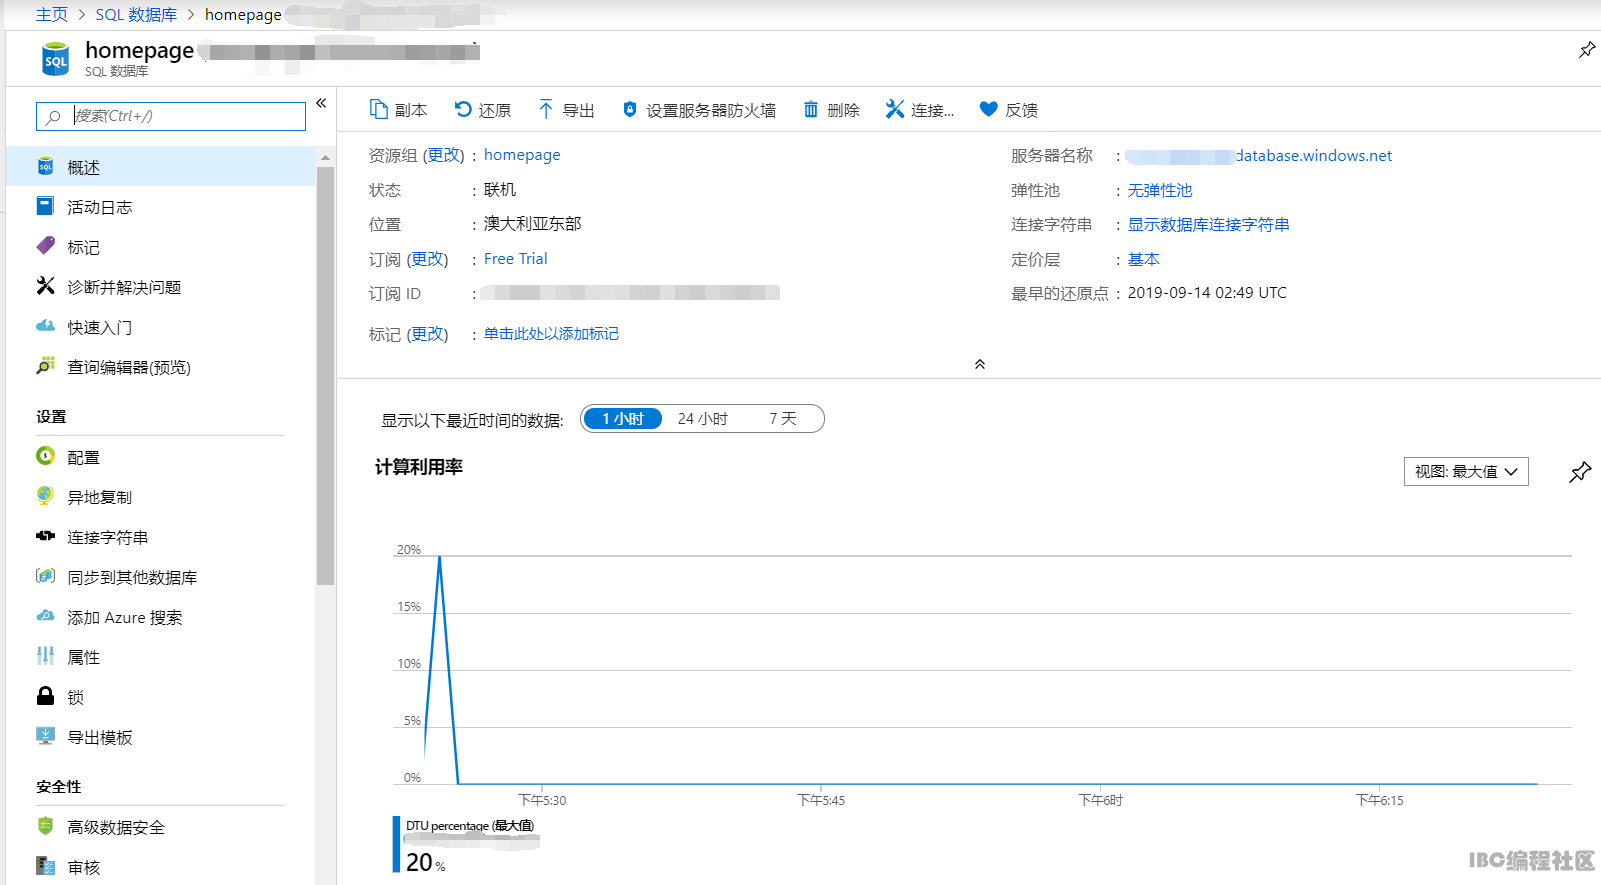
Task: Click the 计算利用率 chart title
Action: coord(419,467)
